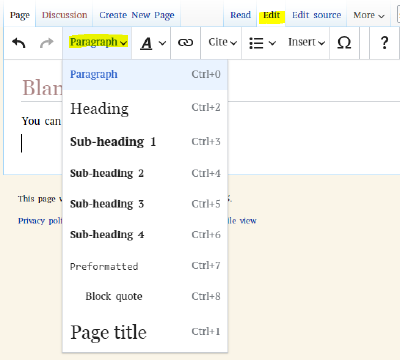The height and width of the screenshot is (360, 400).
Task: Select Sub-heading 1 format
Action: point(145,142)
